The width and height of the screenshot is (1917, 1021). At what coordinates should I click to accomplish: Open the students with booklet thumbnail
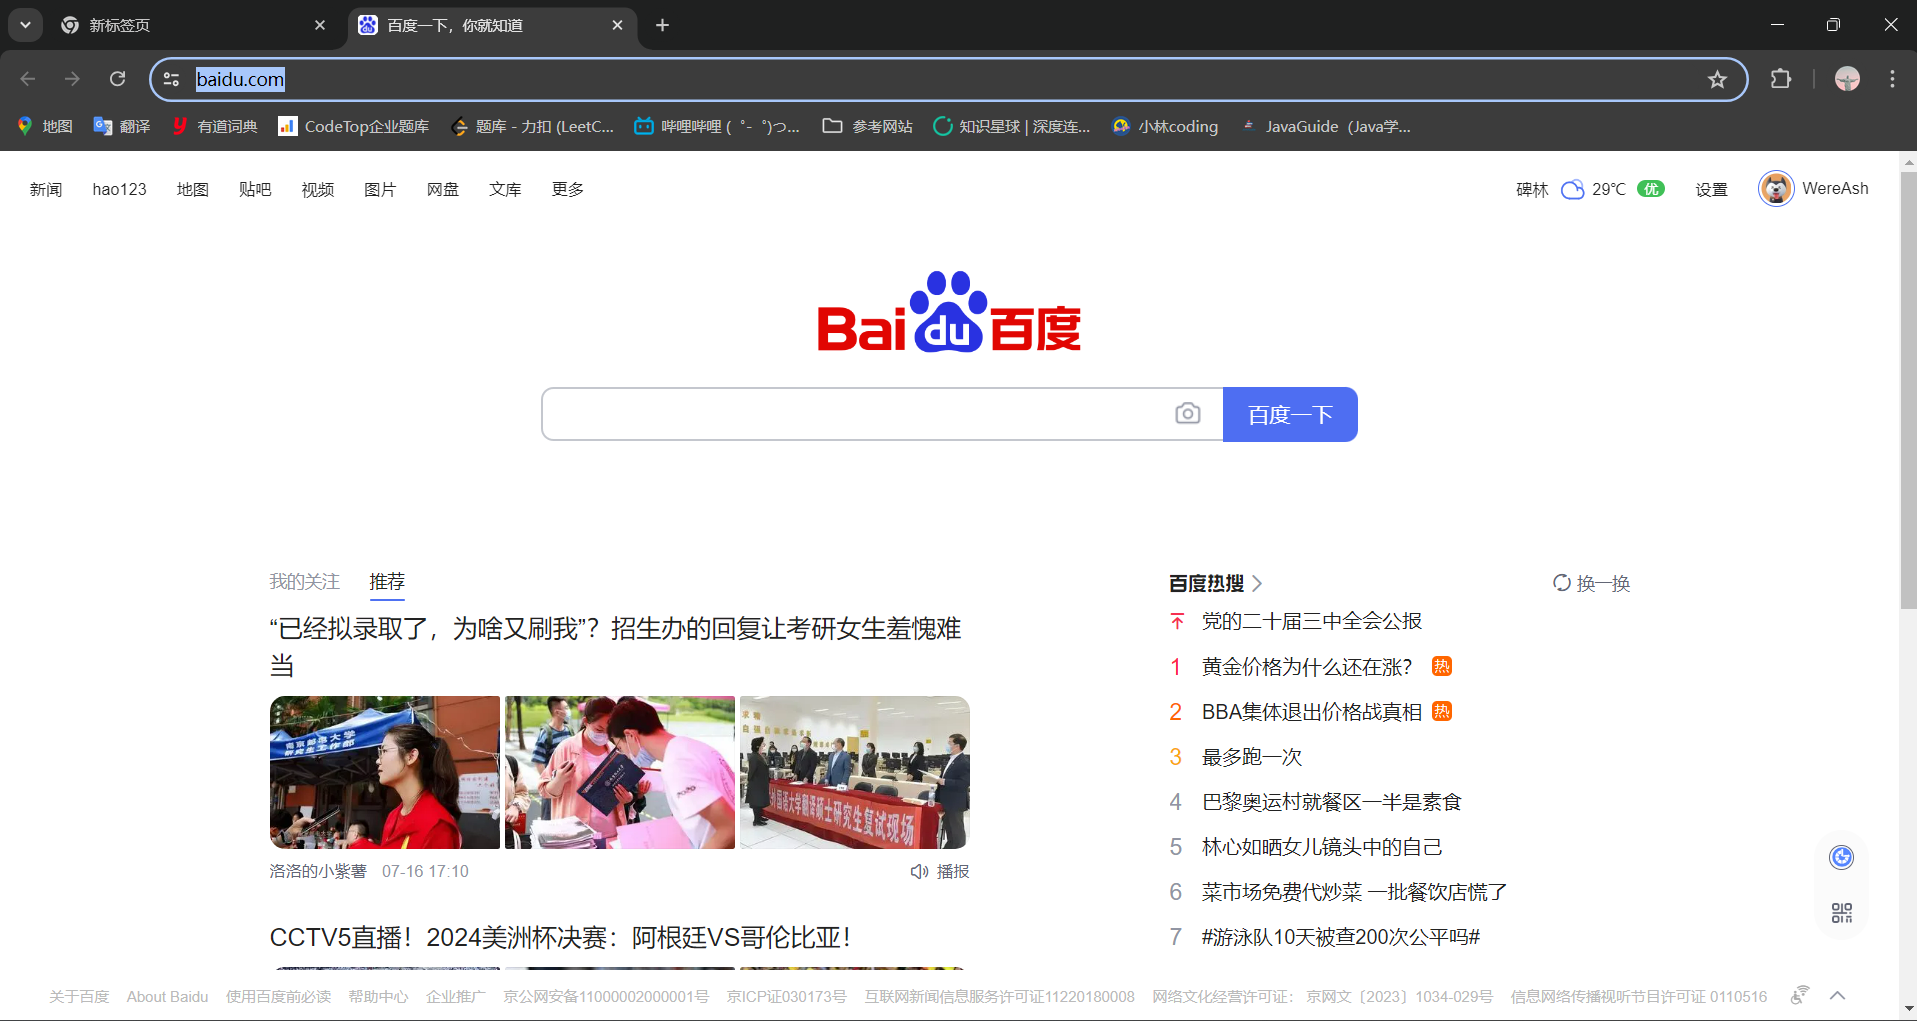(x=620, y=772)
